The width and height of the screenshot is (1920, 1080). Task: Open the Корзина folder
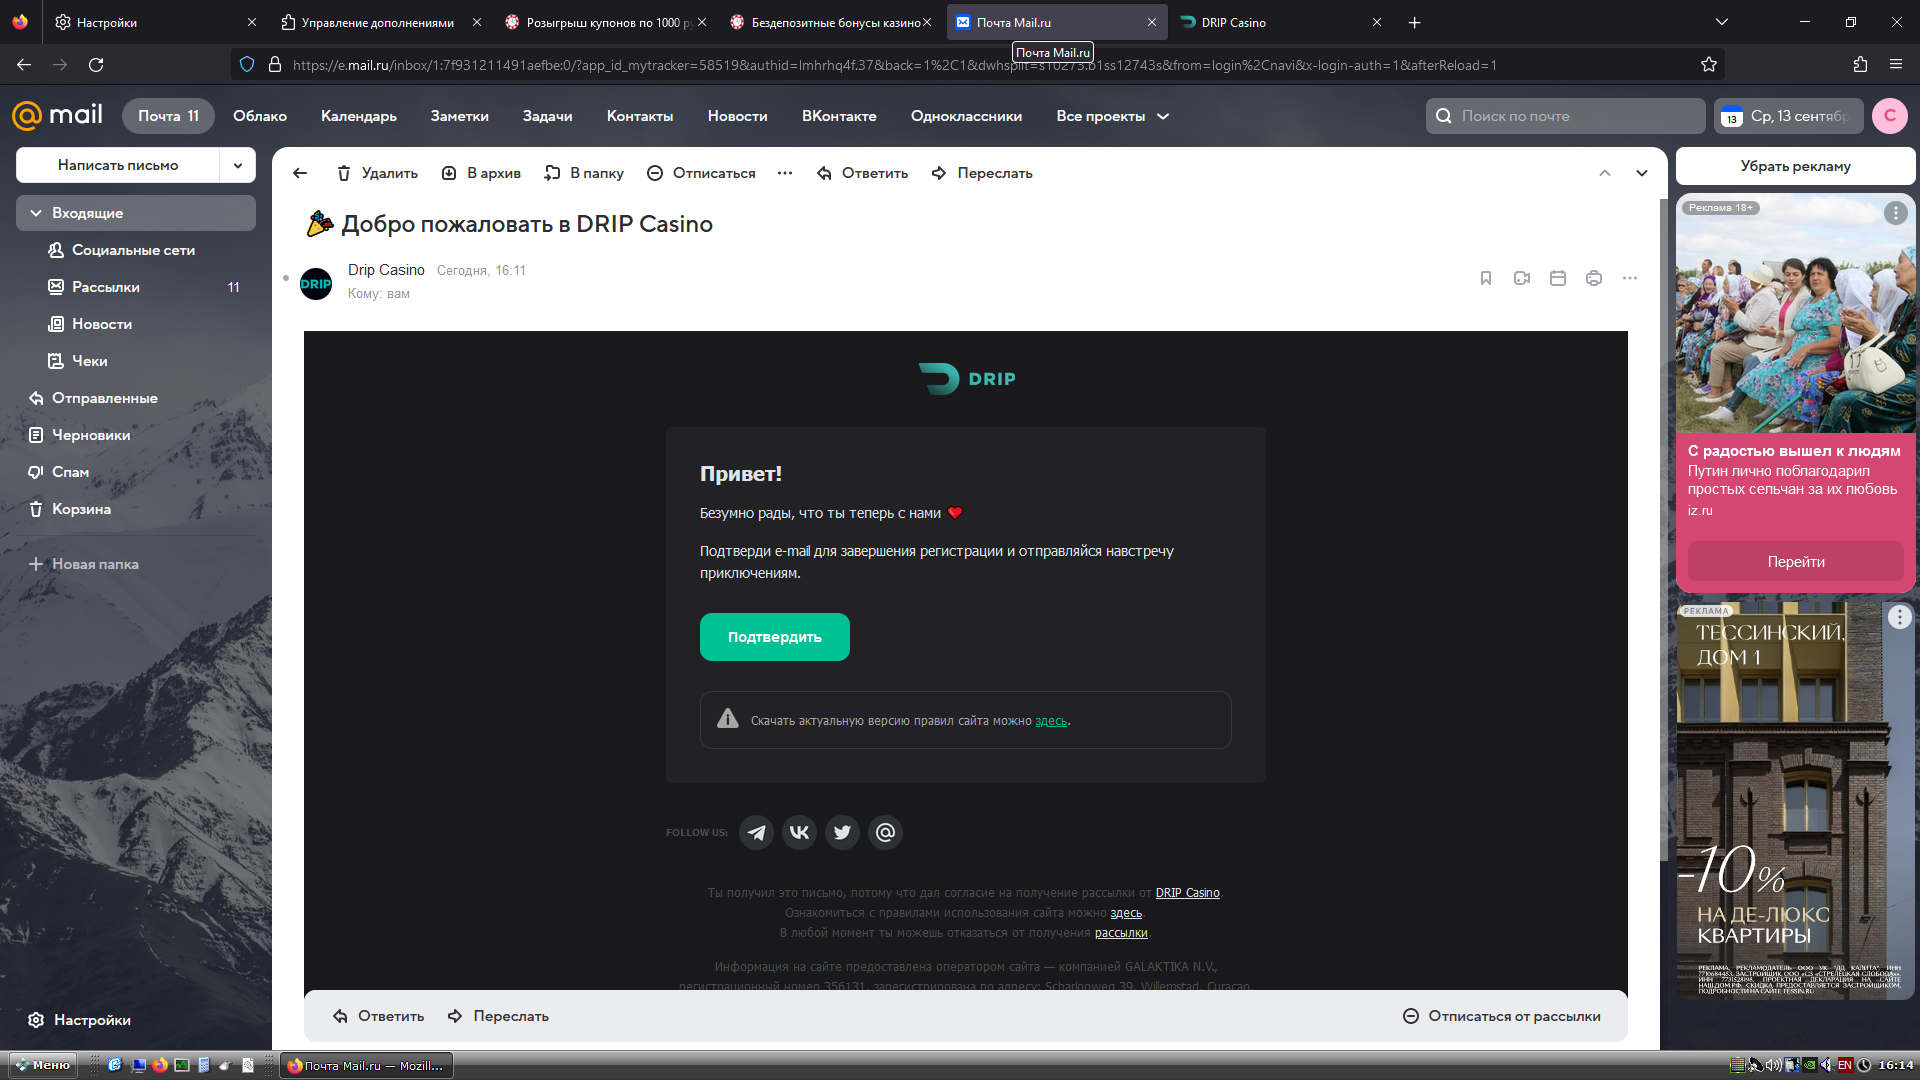135,509
